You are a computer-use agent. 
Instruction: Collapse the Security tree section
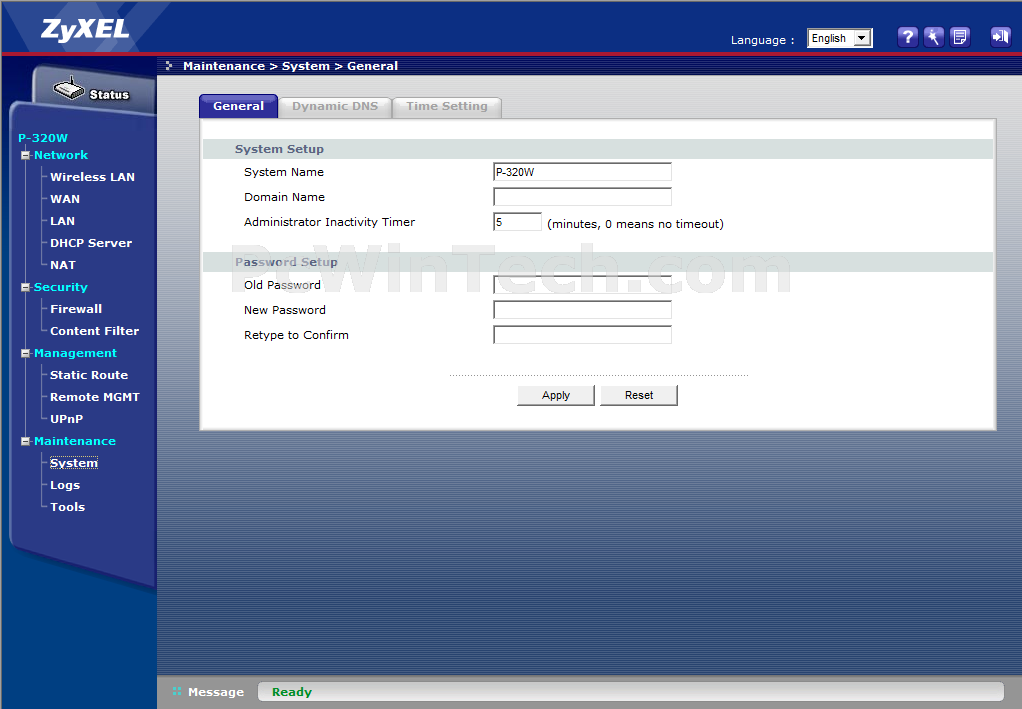click(25, 287)
